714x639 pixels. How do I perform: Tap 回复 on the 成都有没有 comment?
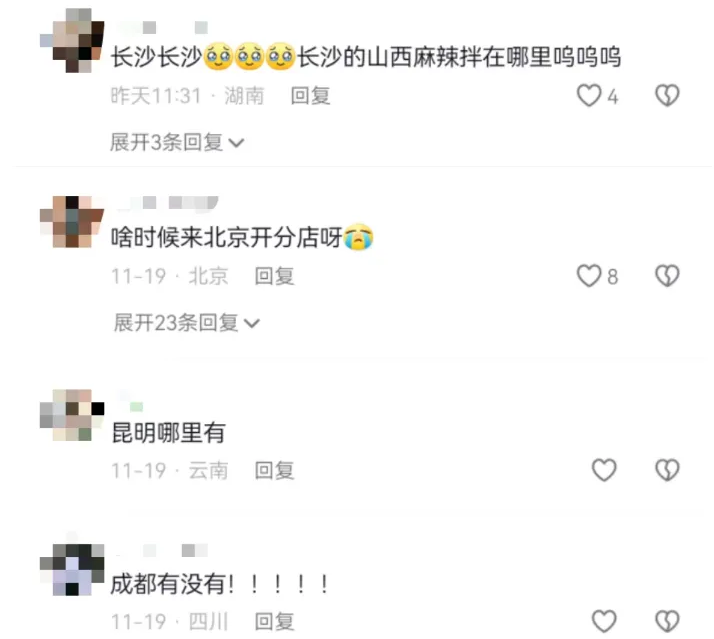pyautogui.click(x=275, y=621)
